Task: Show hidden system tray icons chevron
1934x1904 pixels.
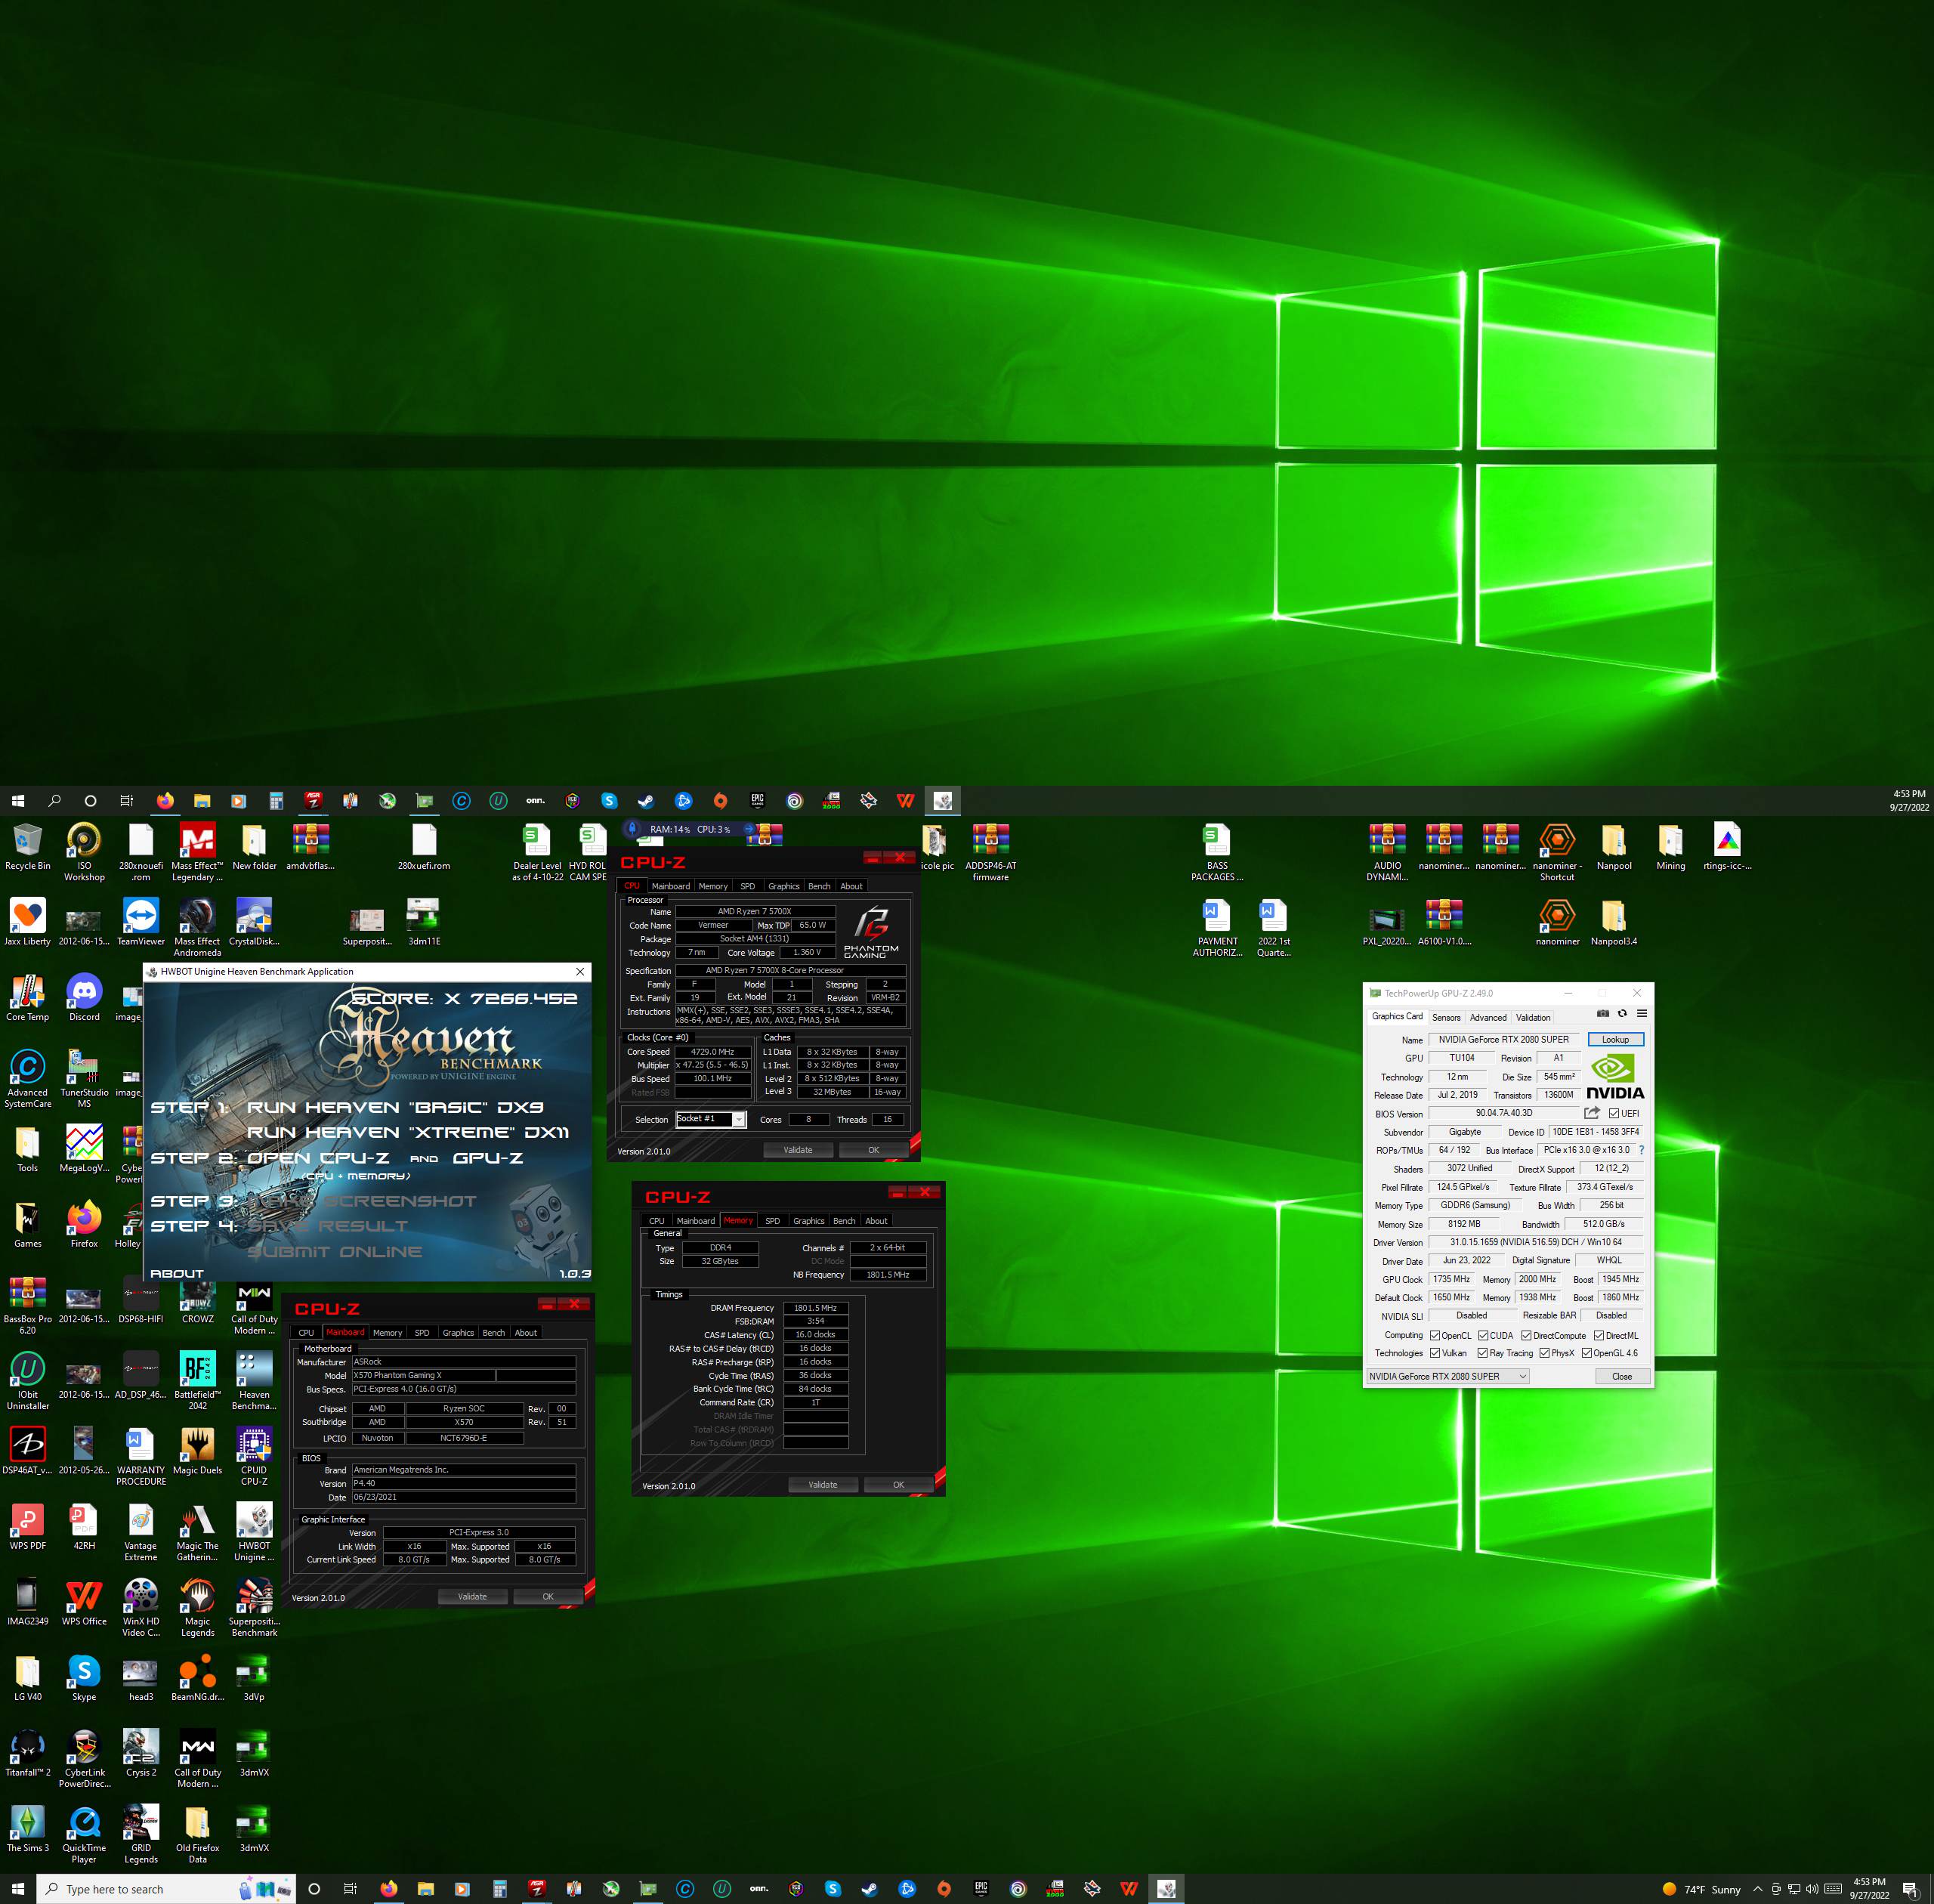Action: point(1757,1889)
